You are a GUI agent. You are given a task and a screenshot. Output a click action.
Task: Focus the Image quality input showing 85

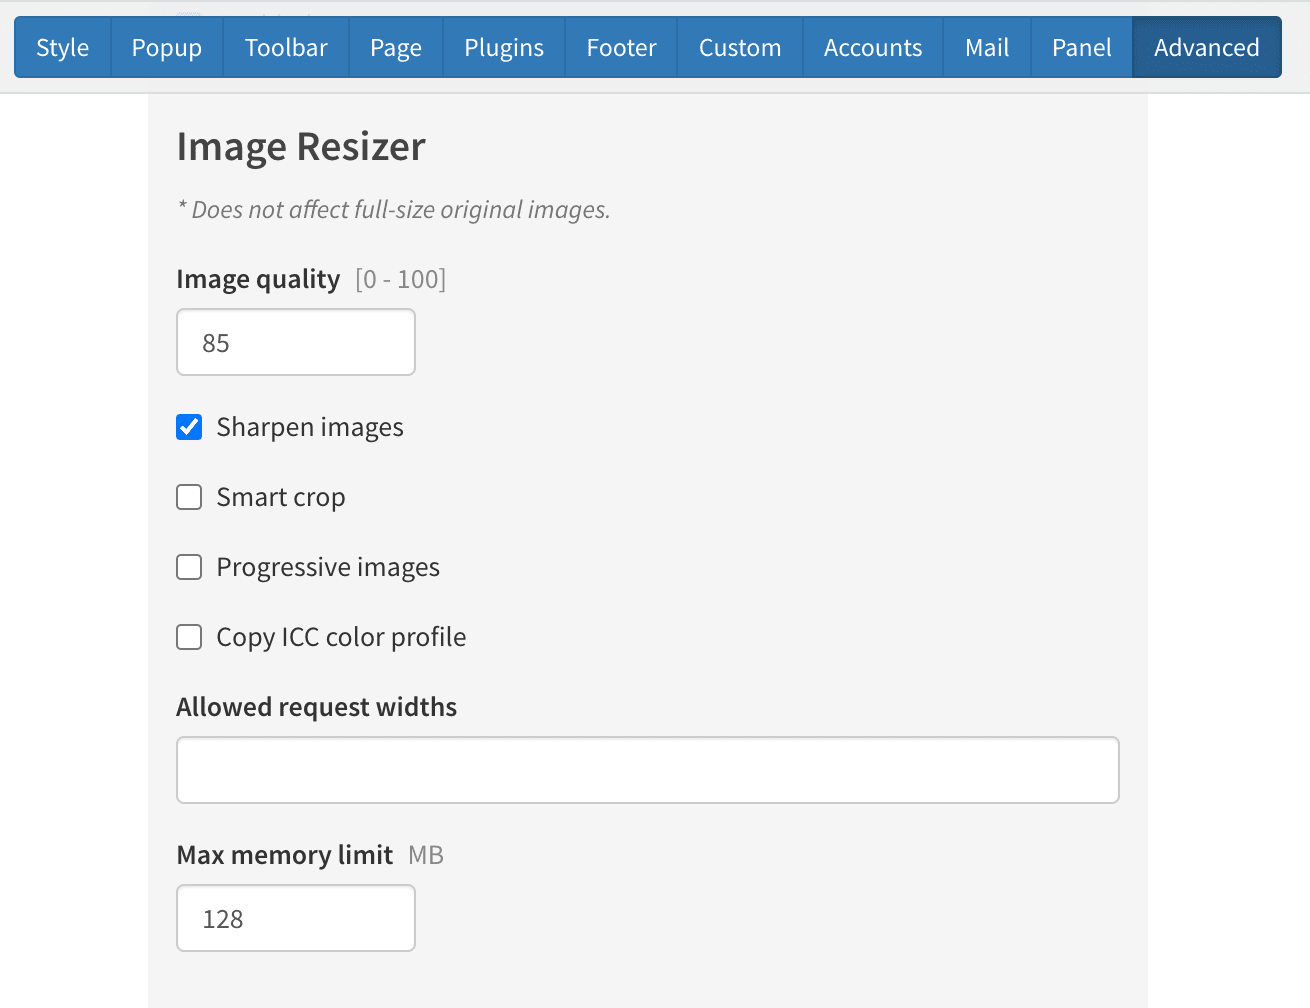pos(295,342)
